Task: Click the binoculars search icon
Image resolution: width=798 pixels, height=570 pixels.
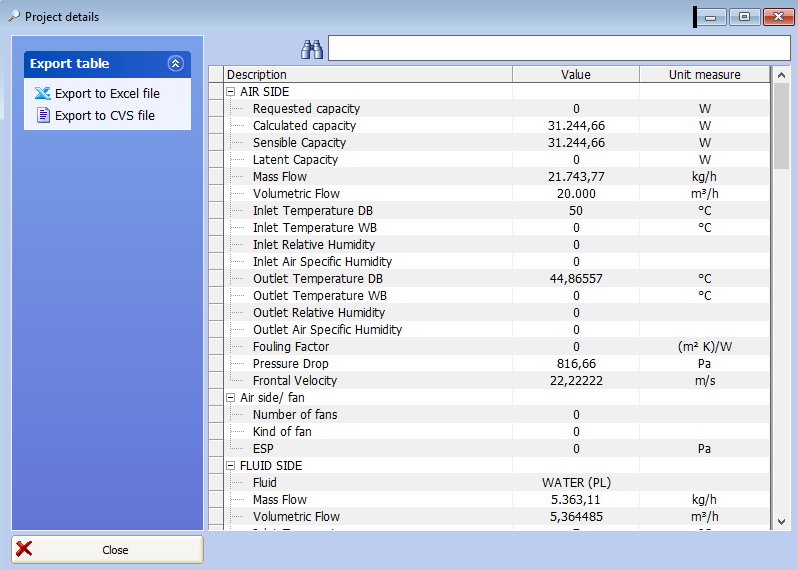Action: [312, 49]
